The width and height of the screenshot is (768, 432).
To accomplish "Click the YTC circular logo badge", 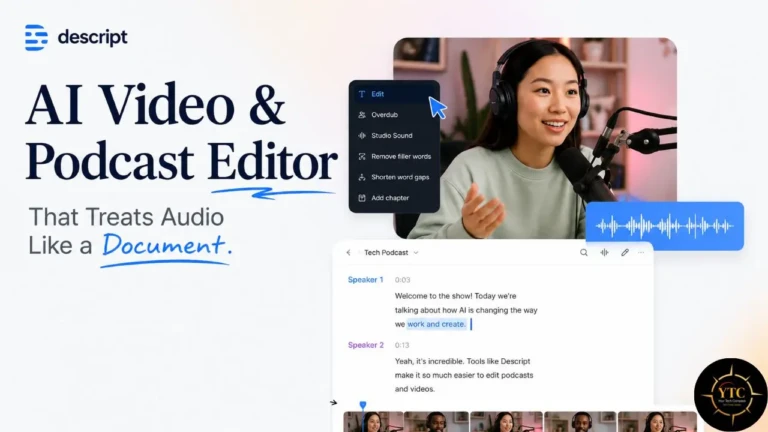I will coord(730,394).
